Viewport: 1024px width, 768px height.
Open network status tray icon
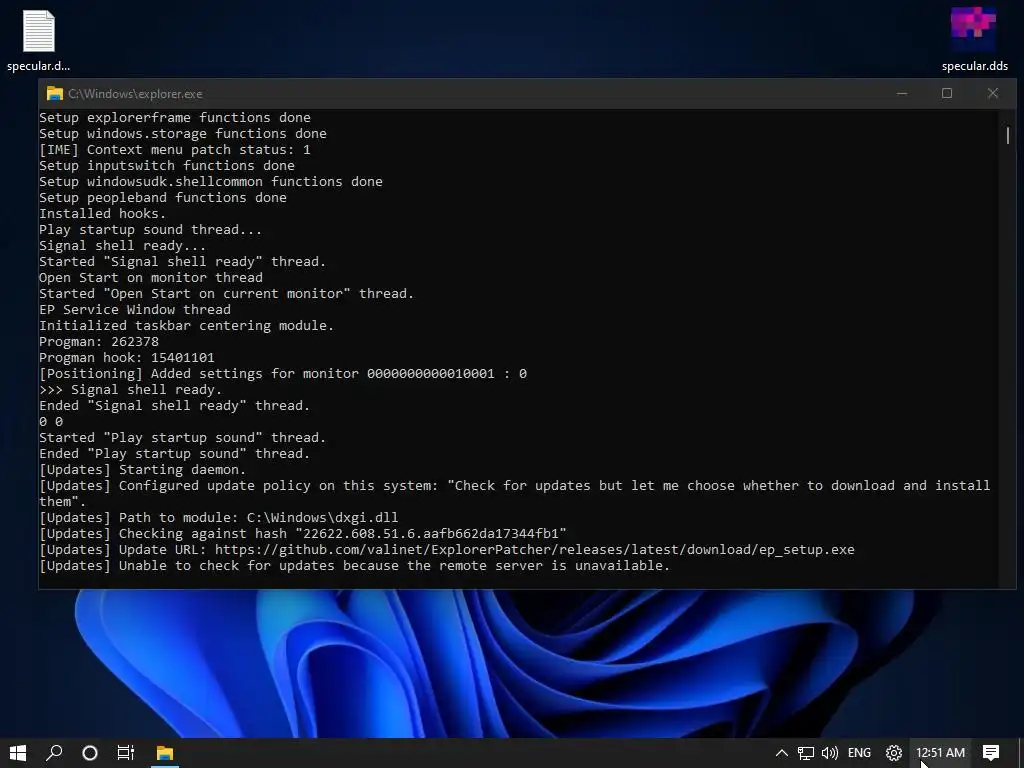(806, 753)
